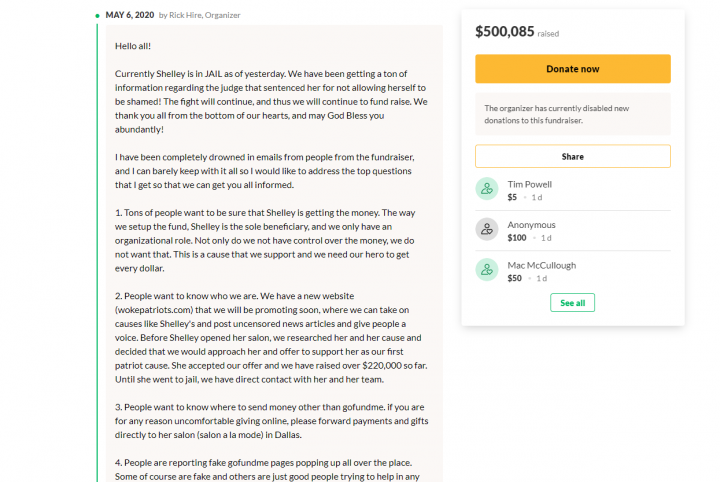The image size is (720, 482).
Task: Click the green vertical update timeline bar
Action: [97, 252]
